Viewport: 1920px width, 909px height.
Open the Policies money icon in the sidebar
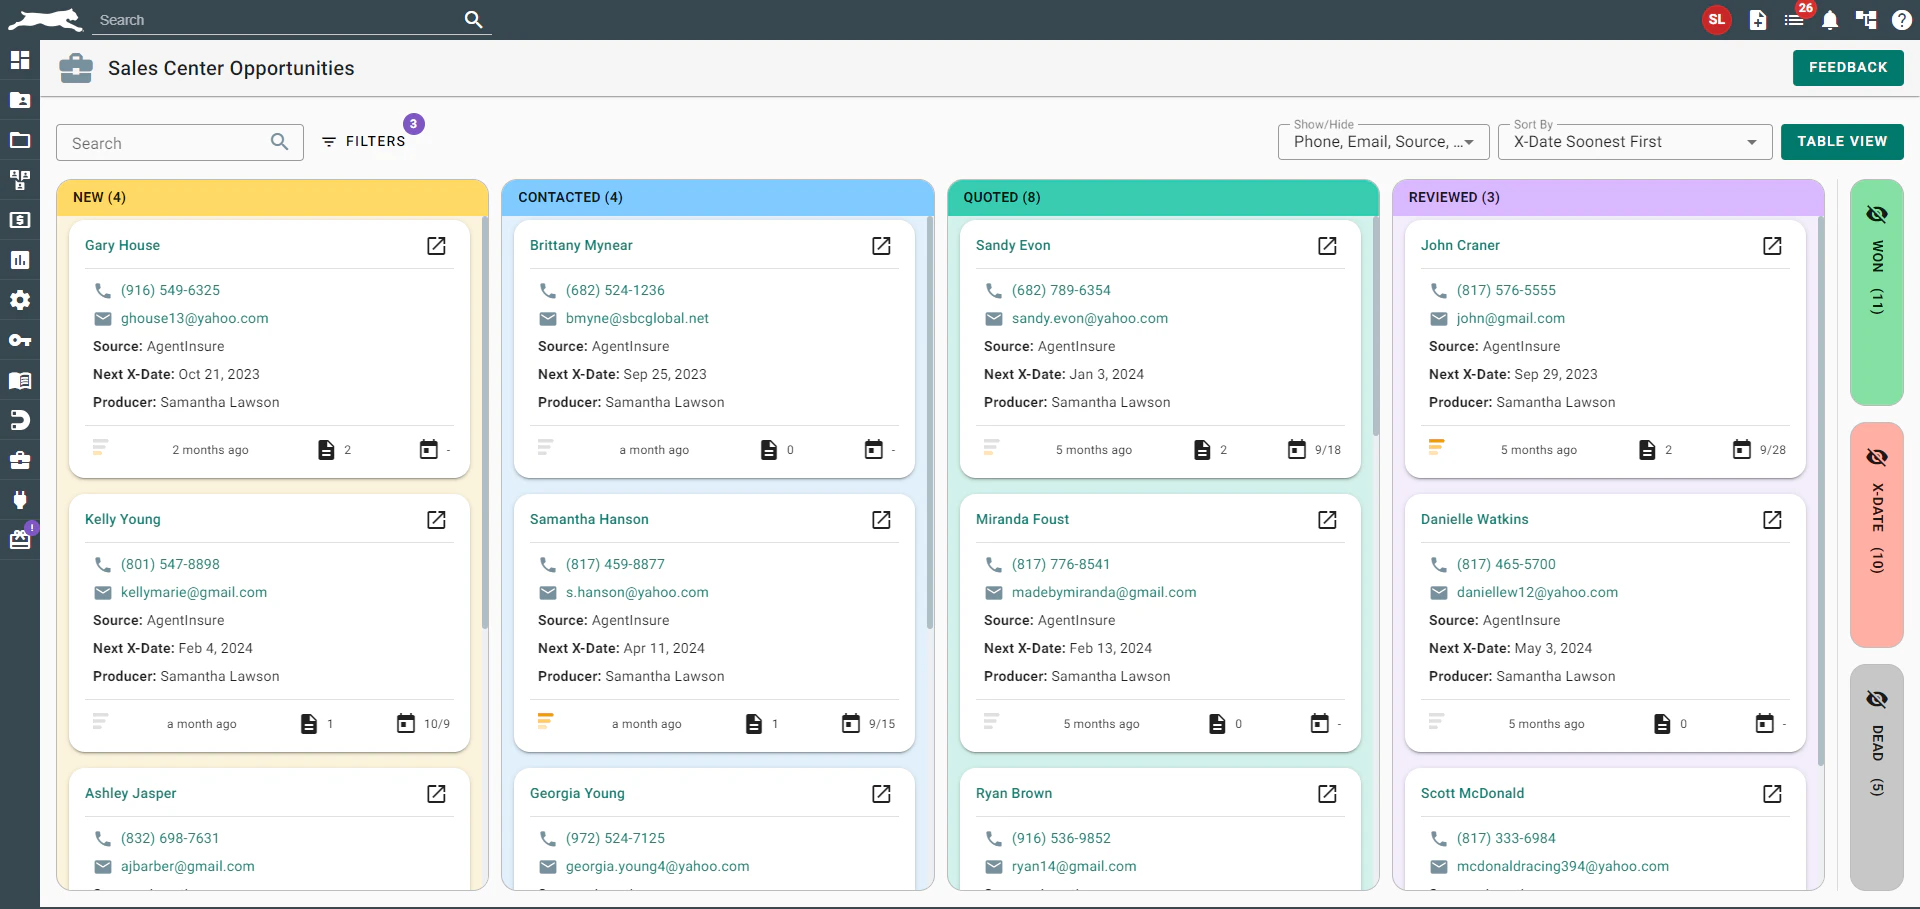pyautogui.click(x=20, y=220)
